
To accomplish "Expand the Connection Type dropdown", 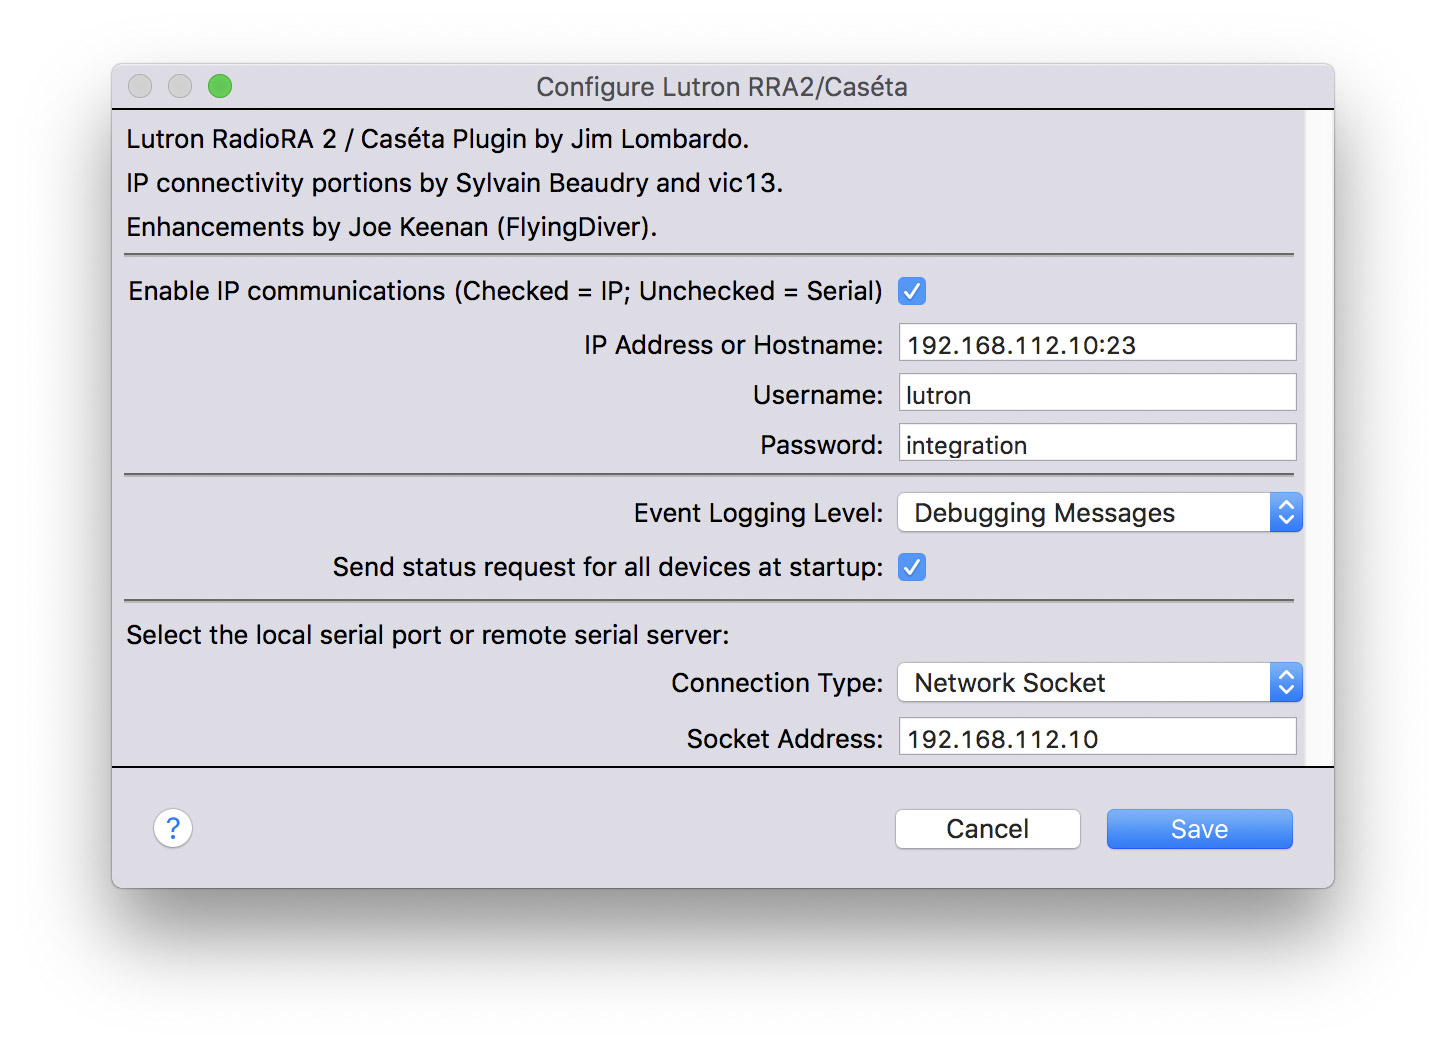I will tap(1099, 683).
